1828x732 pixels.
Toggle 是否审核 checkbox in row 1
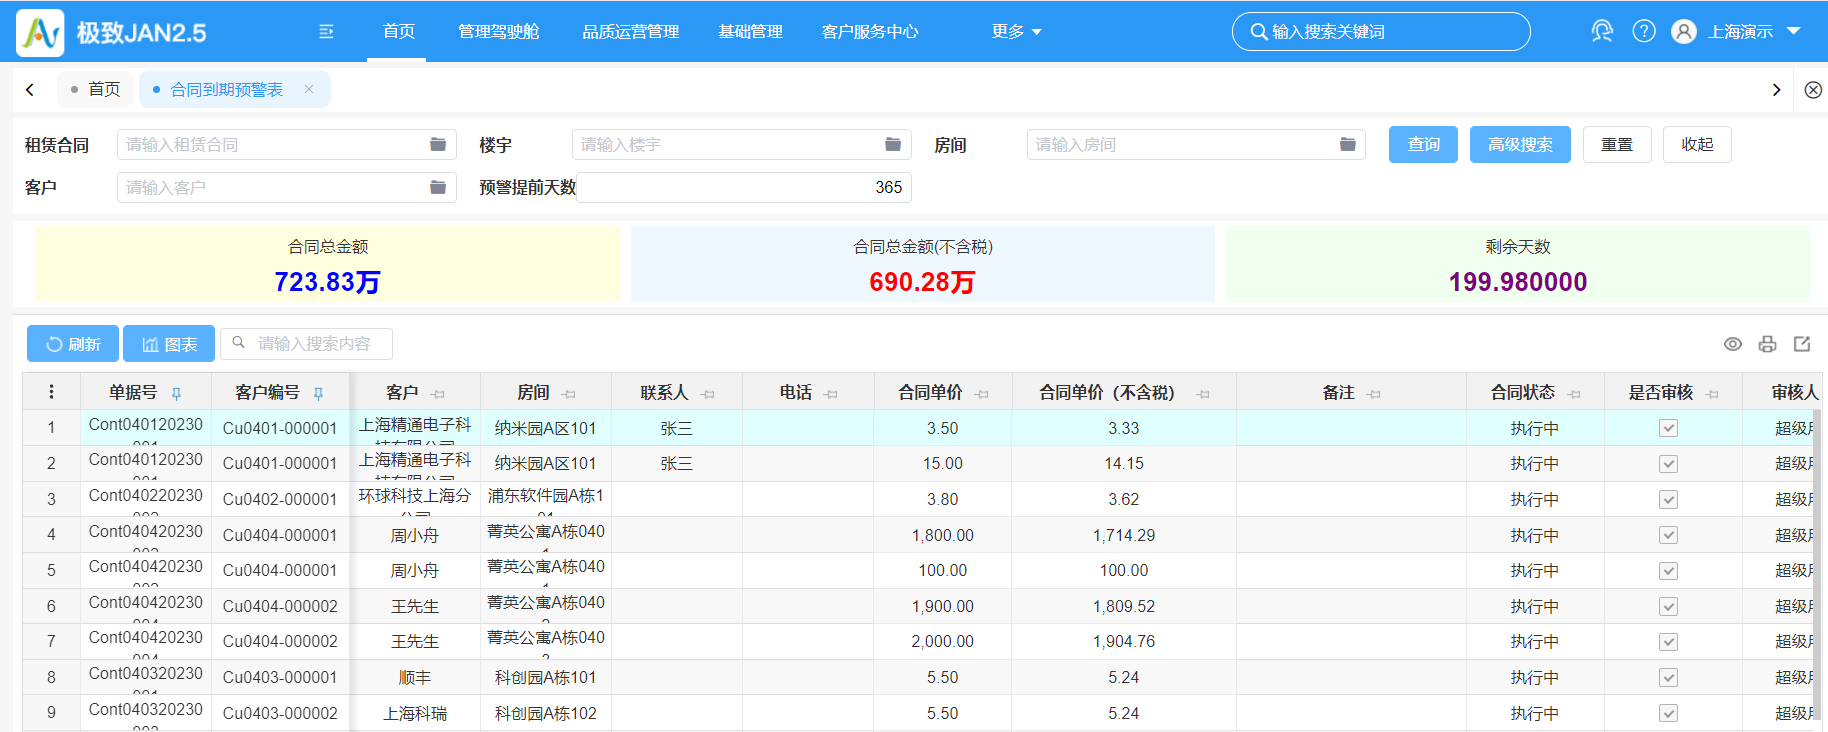tap(1668, 428)
